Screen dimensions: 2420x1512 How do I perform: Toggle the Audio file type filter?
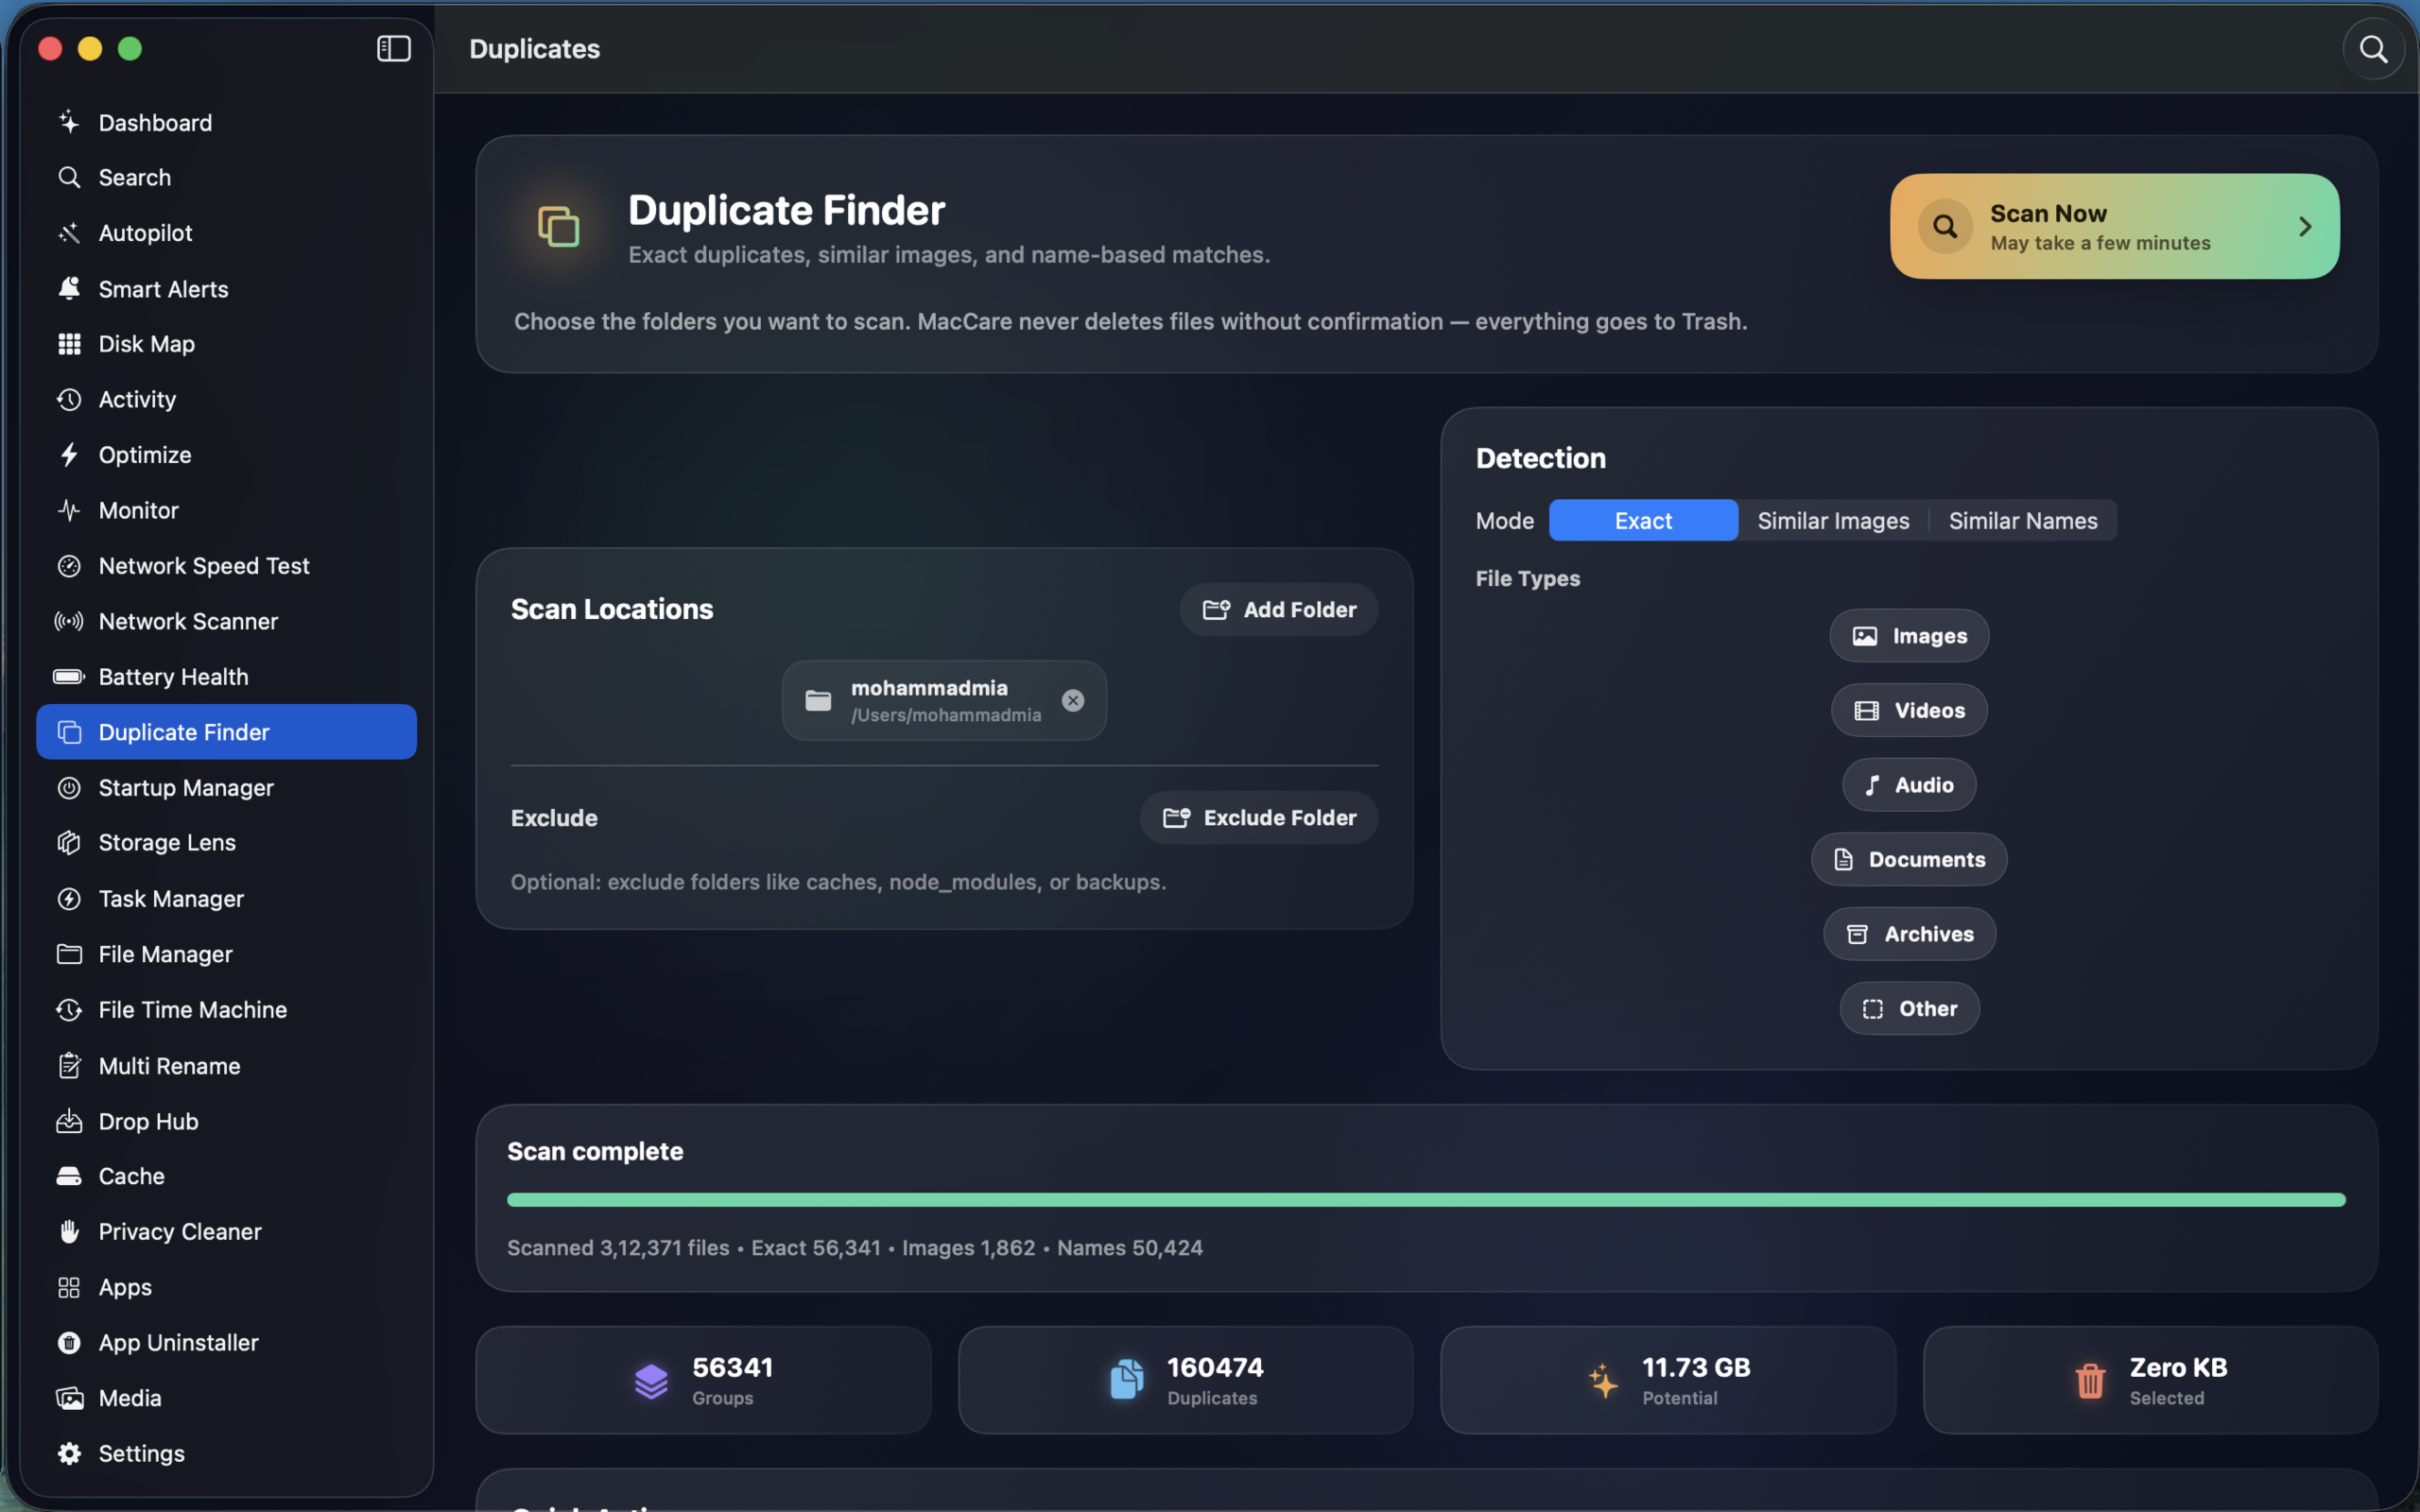(x=1909, y=785)
